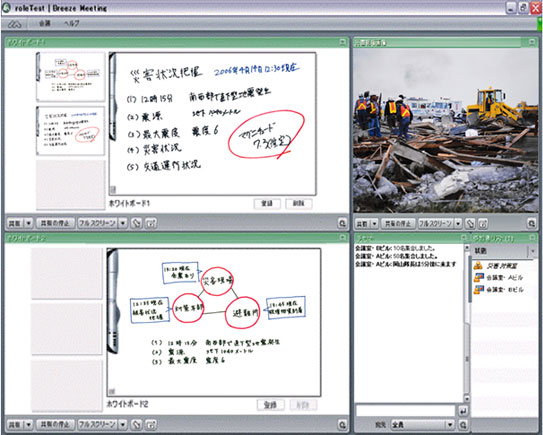Maximize the chat pod via its header icon
This screenshot has width=543, height=435.
[x=464, y=238]
